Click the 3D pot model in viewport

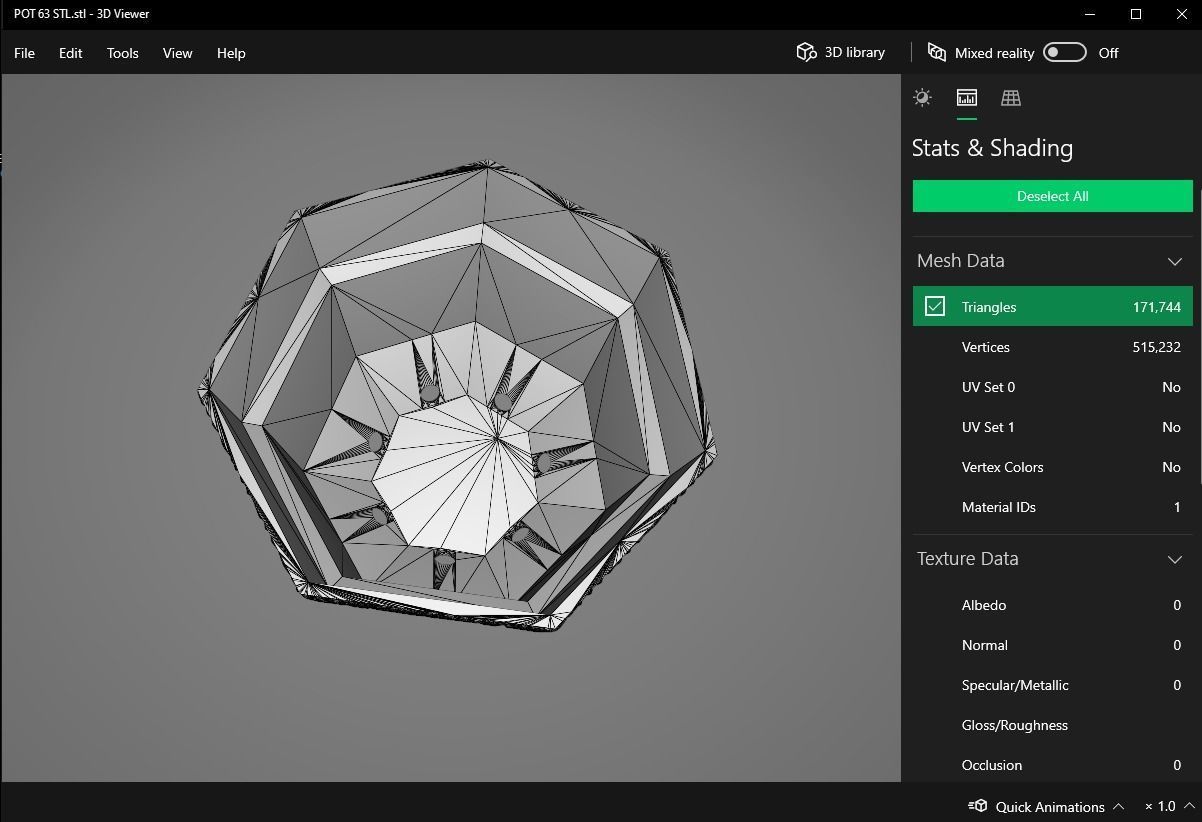pos(458,395)
